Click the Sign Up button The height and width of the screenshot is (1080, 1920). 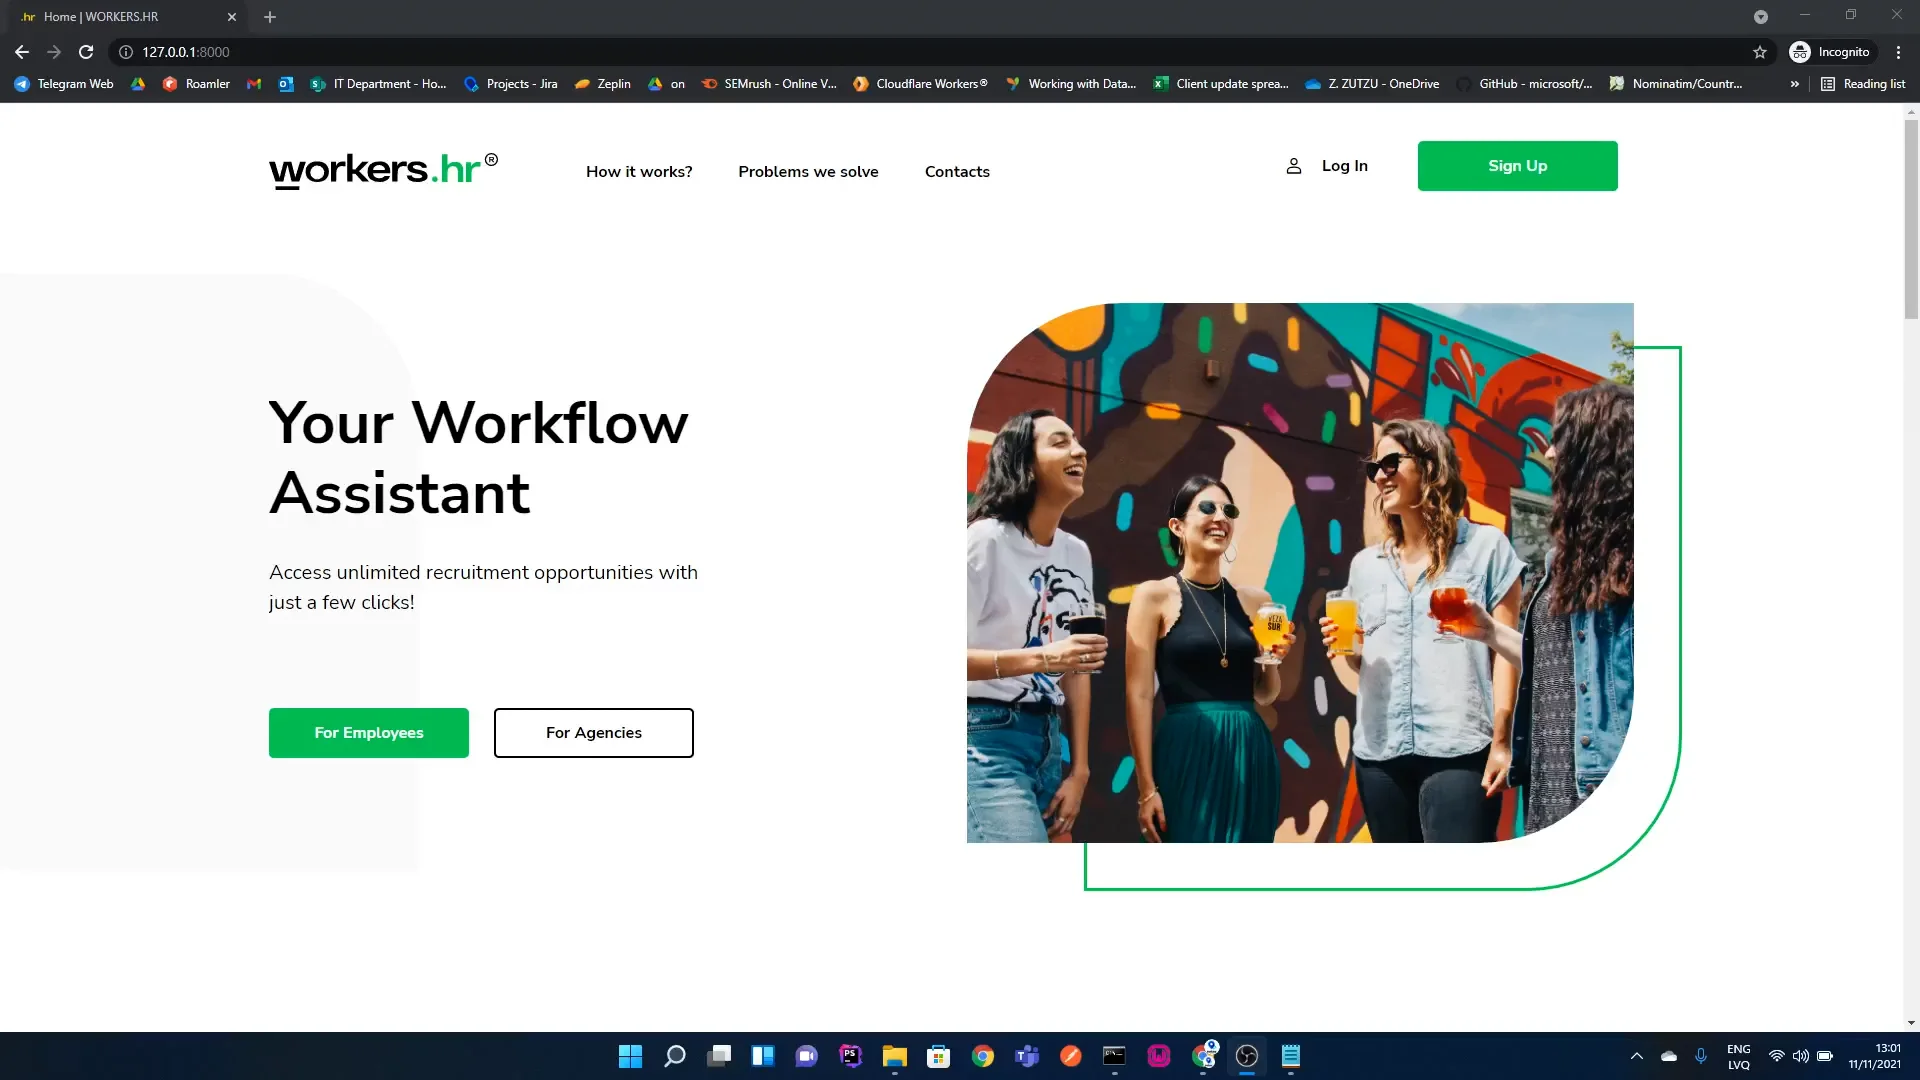tap(1517, 166)
